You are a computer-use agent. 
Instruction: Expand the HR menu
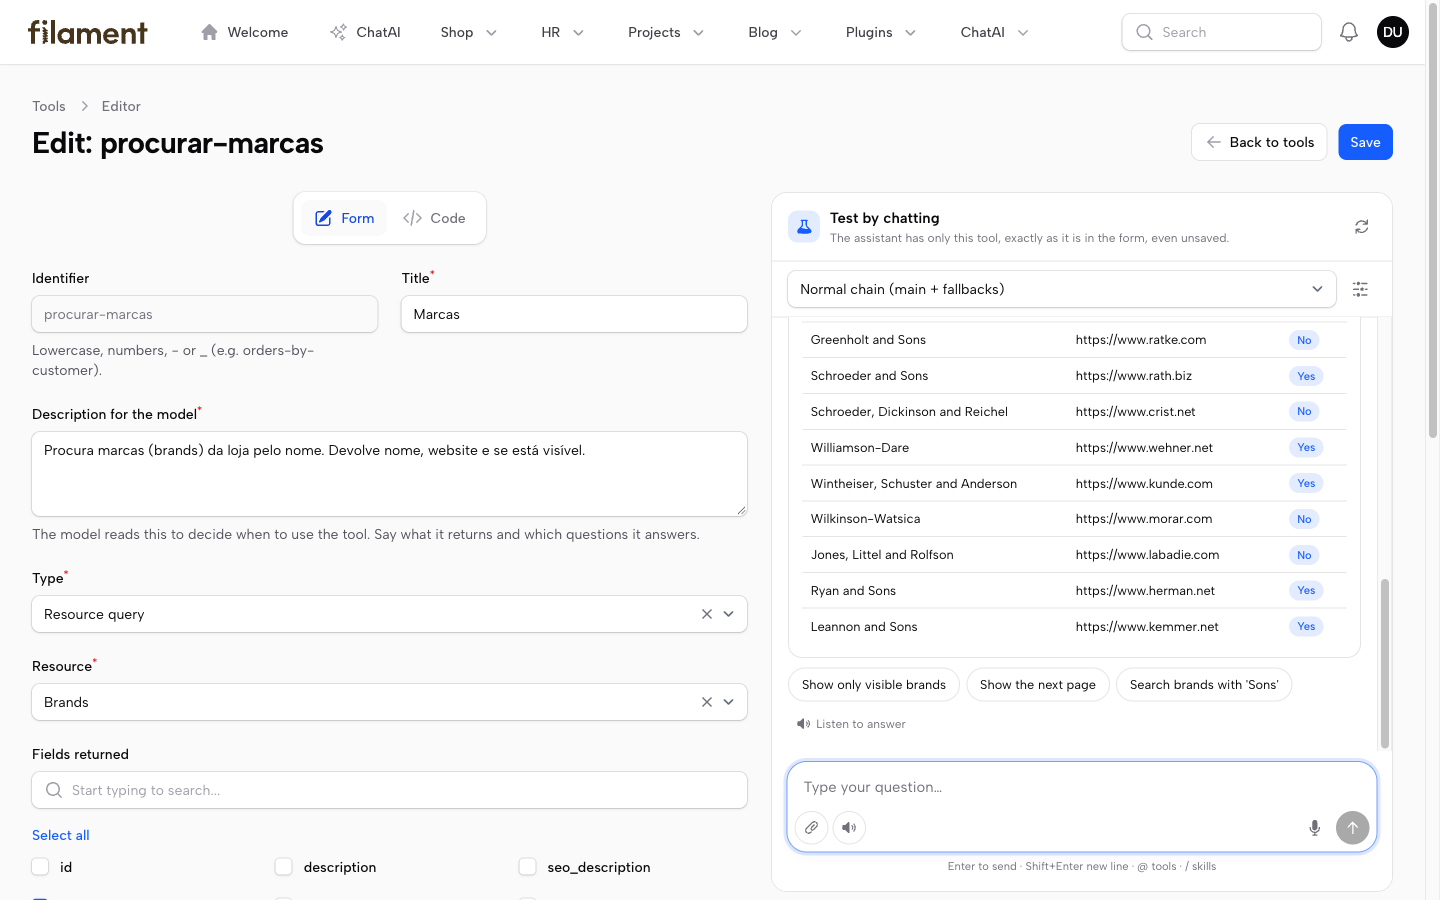[x=563, y=32]
